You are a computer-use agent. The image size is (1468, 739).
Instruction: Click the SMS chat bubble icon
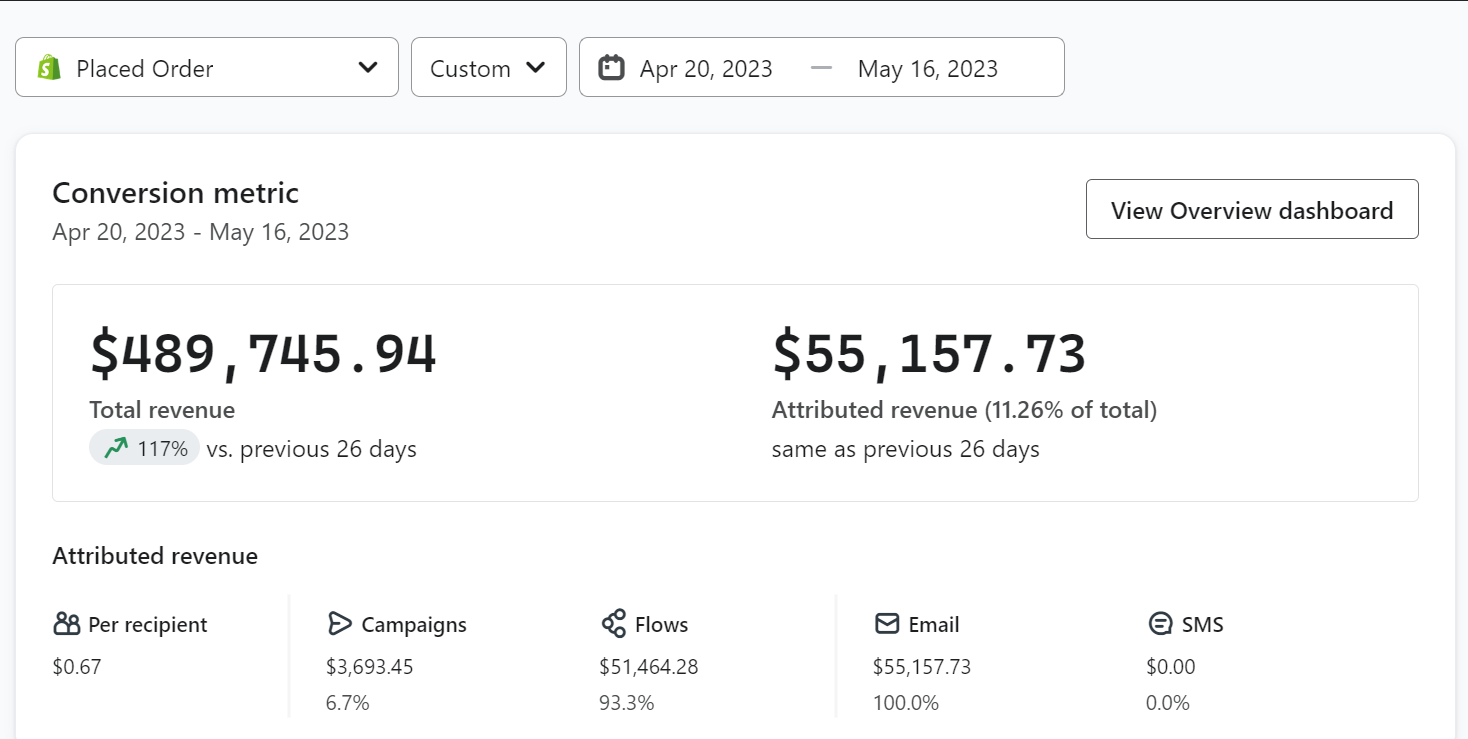point(1160,624)
